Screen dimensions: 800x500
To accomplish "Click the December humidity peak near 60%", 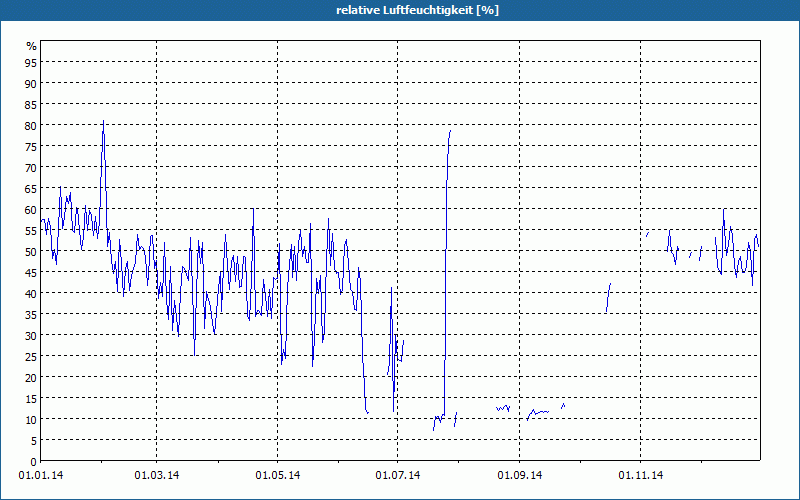I will 724,211.
